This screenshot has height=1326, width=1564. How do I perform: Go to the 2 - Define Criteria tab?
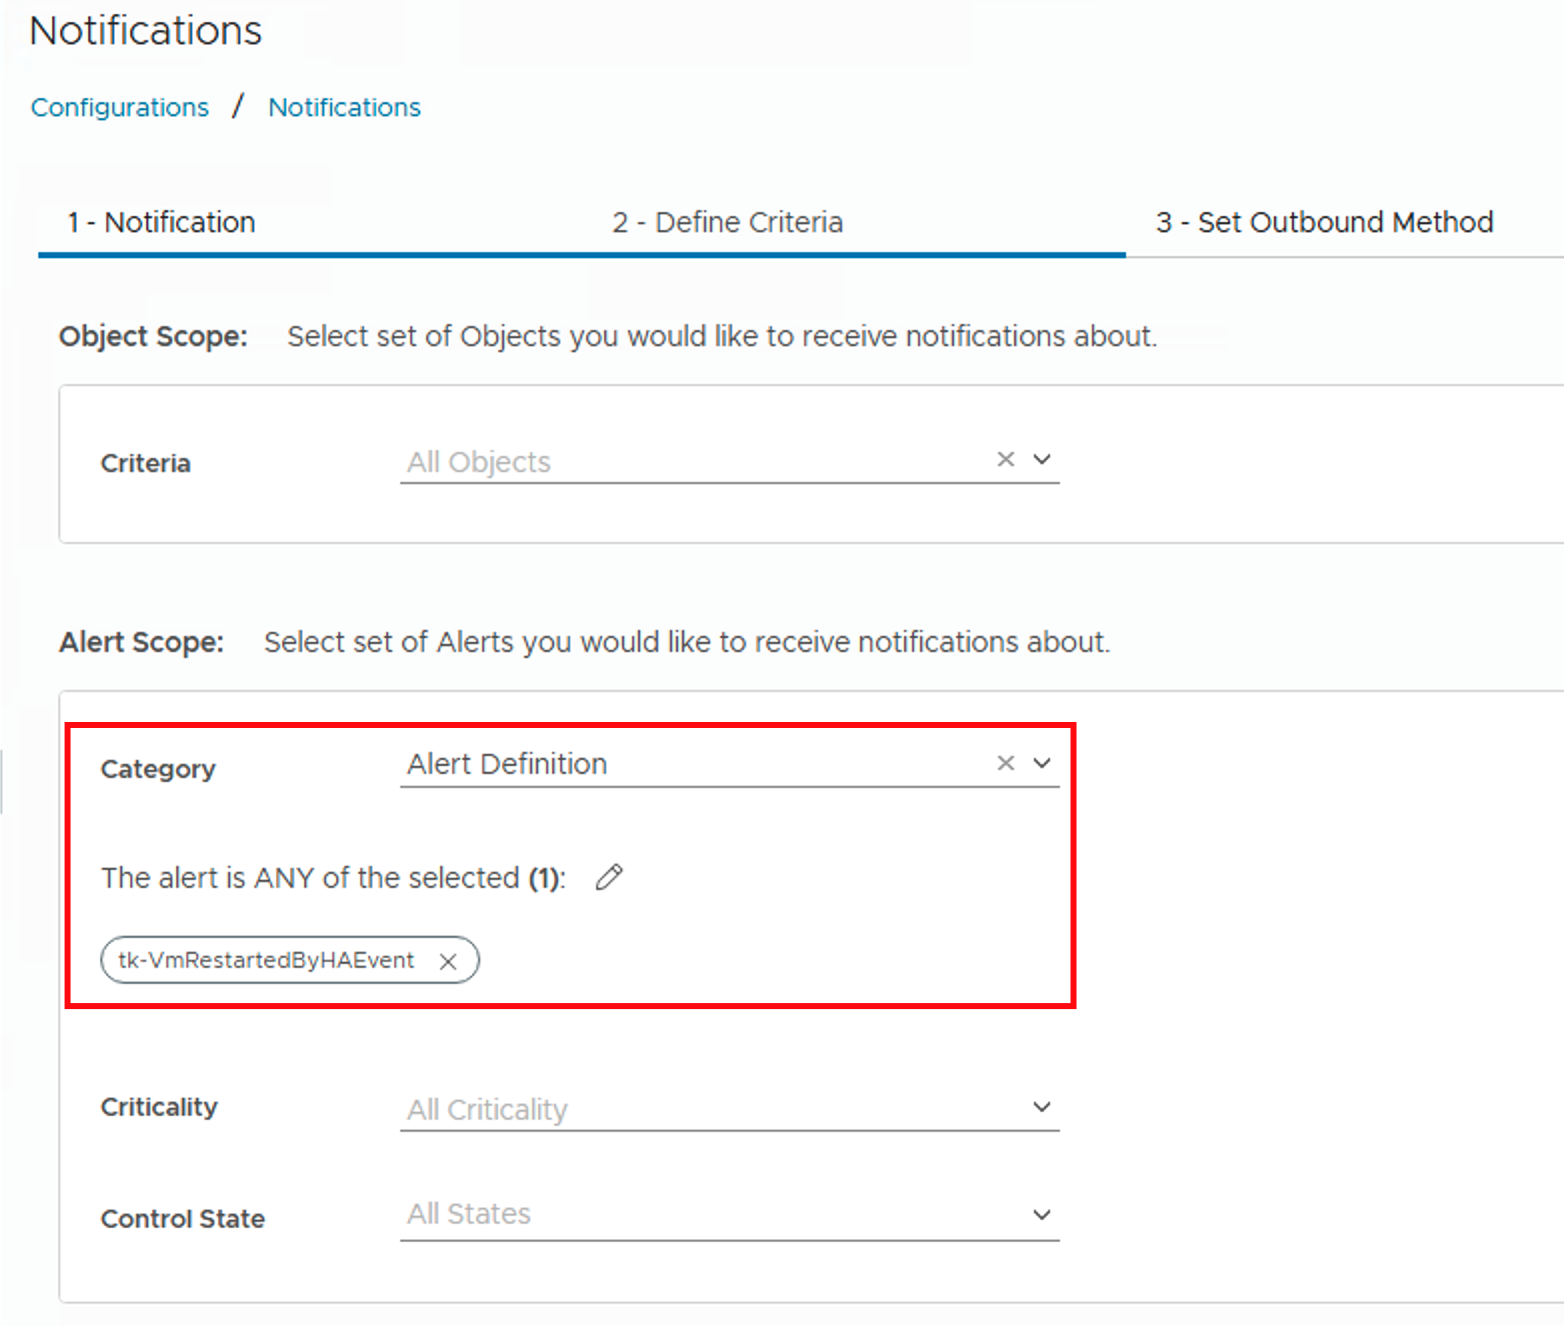(x=727, y=222)
